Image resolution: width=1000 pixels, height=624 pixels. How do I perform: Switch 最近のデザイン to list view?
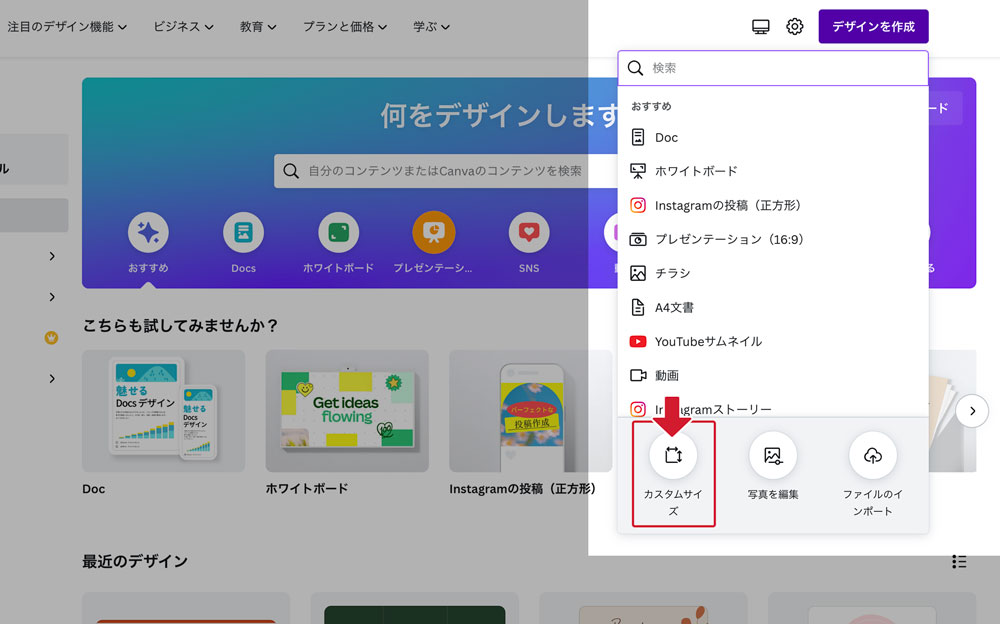tap(959, 561)
